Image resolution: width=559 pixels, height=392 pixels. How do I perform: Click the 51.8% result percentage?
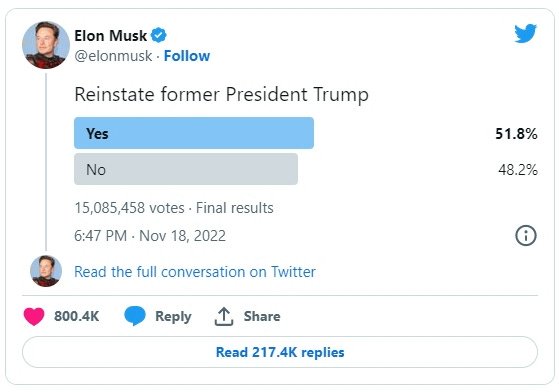pos(516,134)
